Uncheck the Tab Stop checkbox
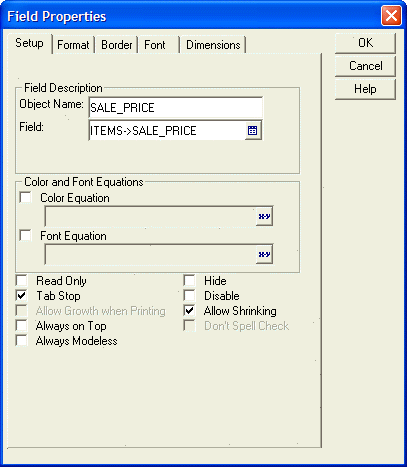The height and width of the screenshot is (467, 407). click(22, 296)
